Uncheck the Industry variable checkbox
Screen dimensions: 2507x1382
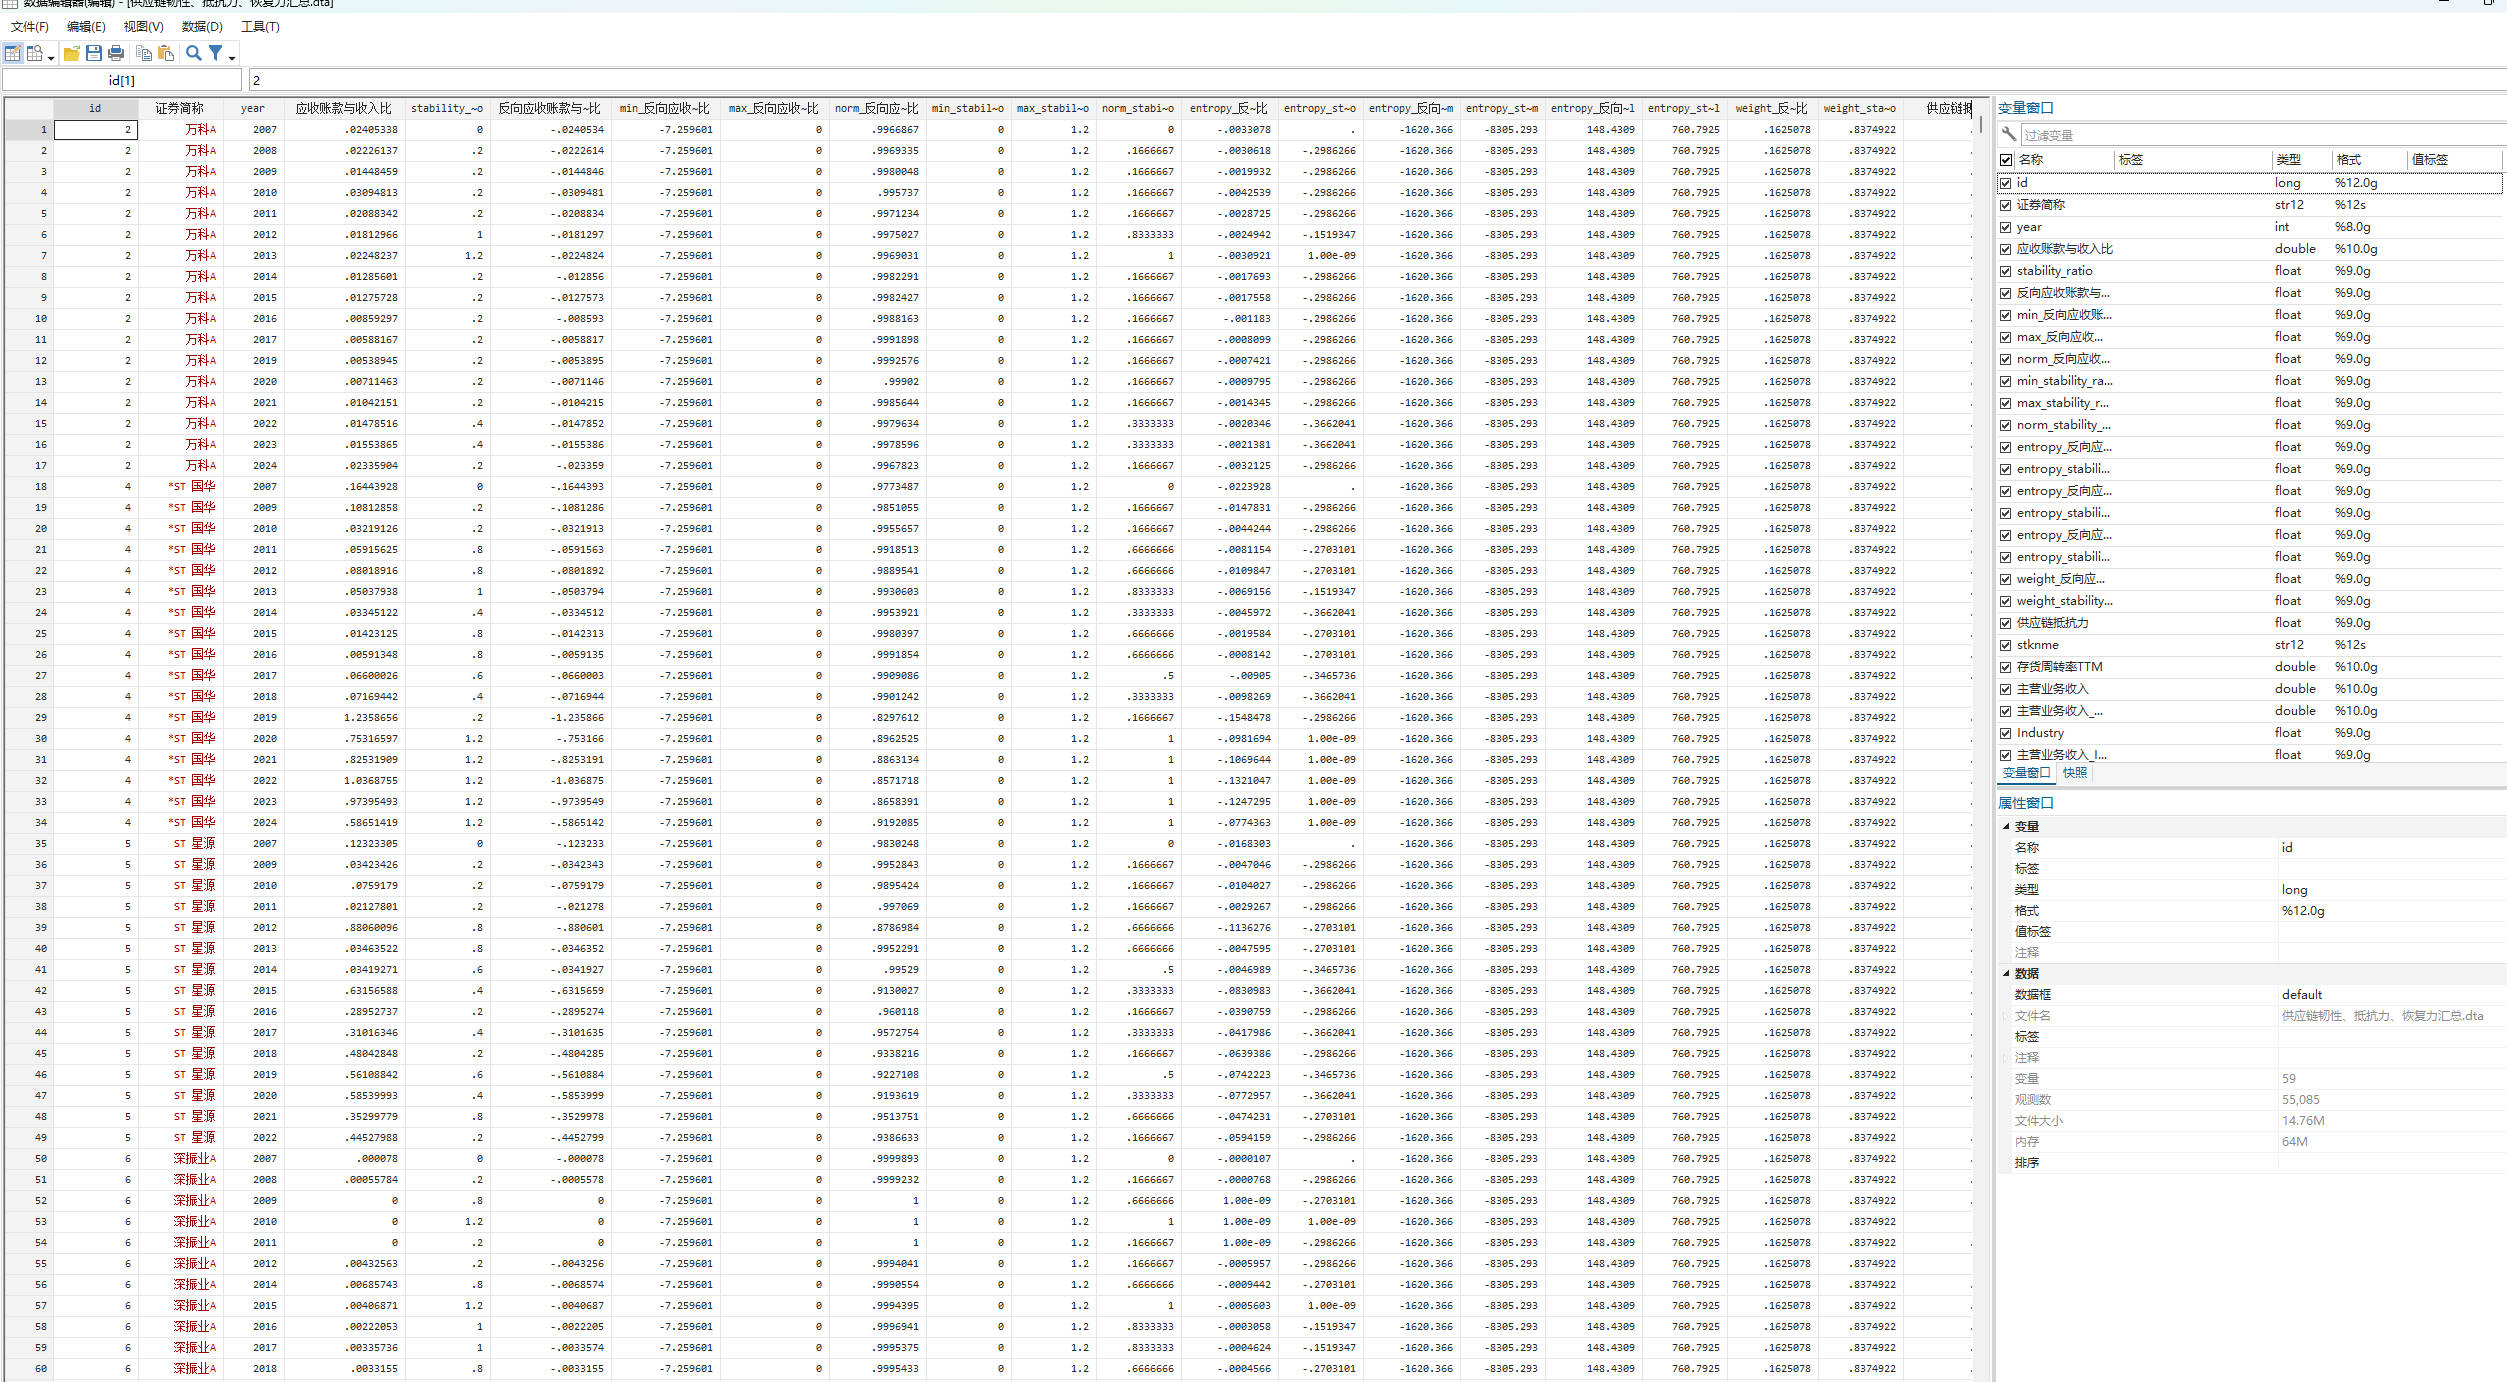[x=2006, y=733]
